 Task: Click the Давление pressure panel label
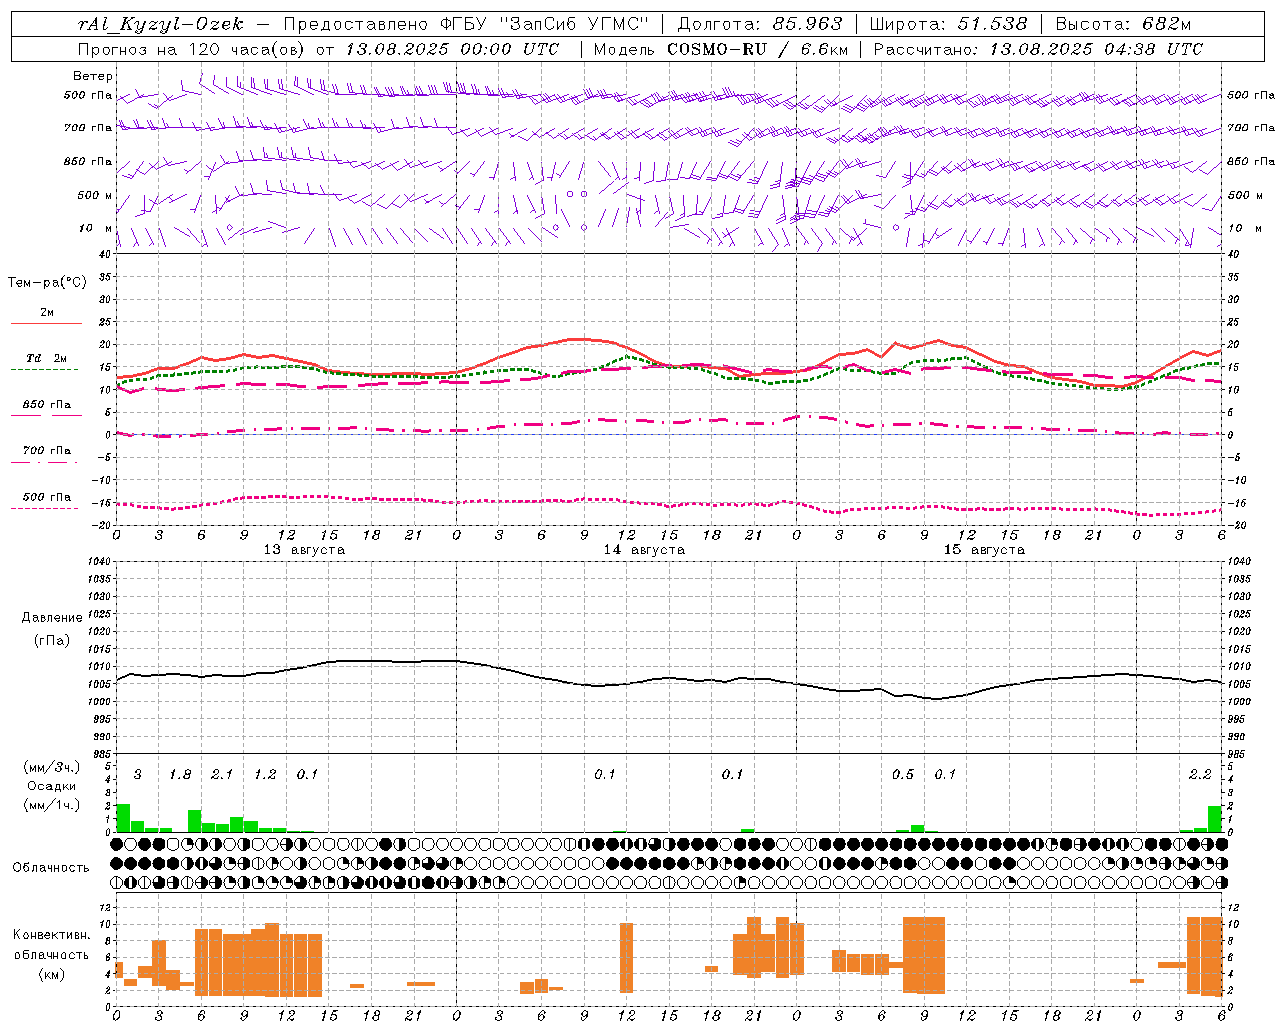click(x=50, y=618)
